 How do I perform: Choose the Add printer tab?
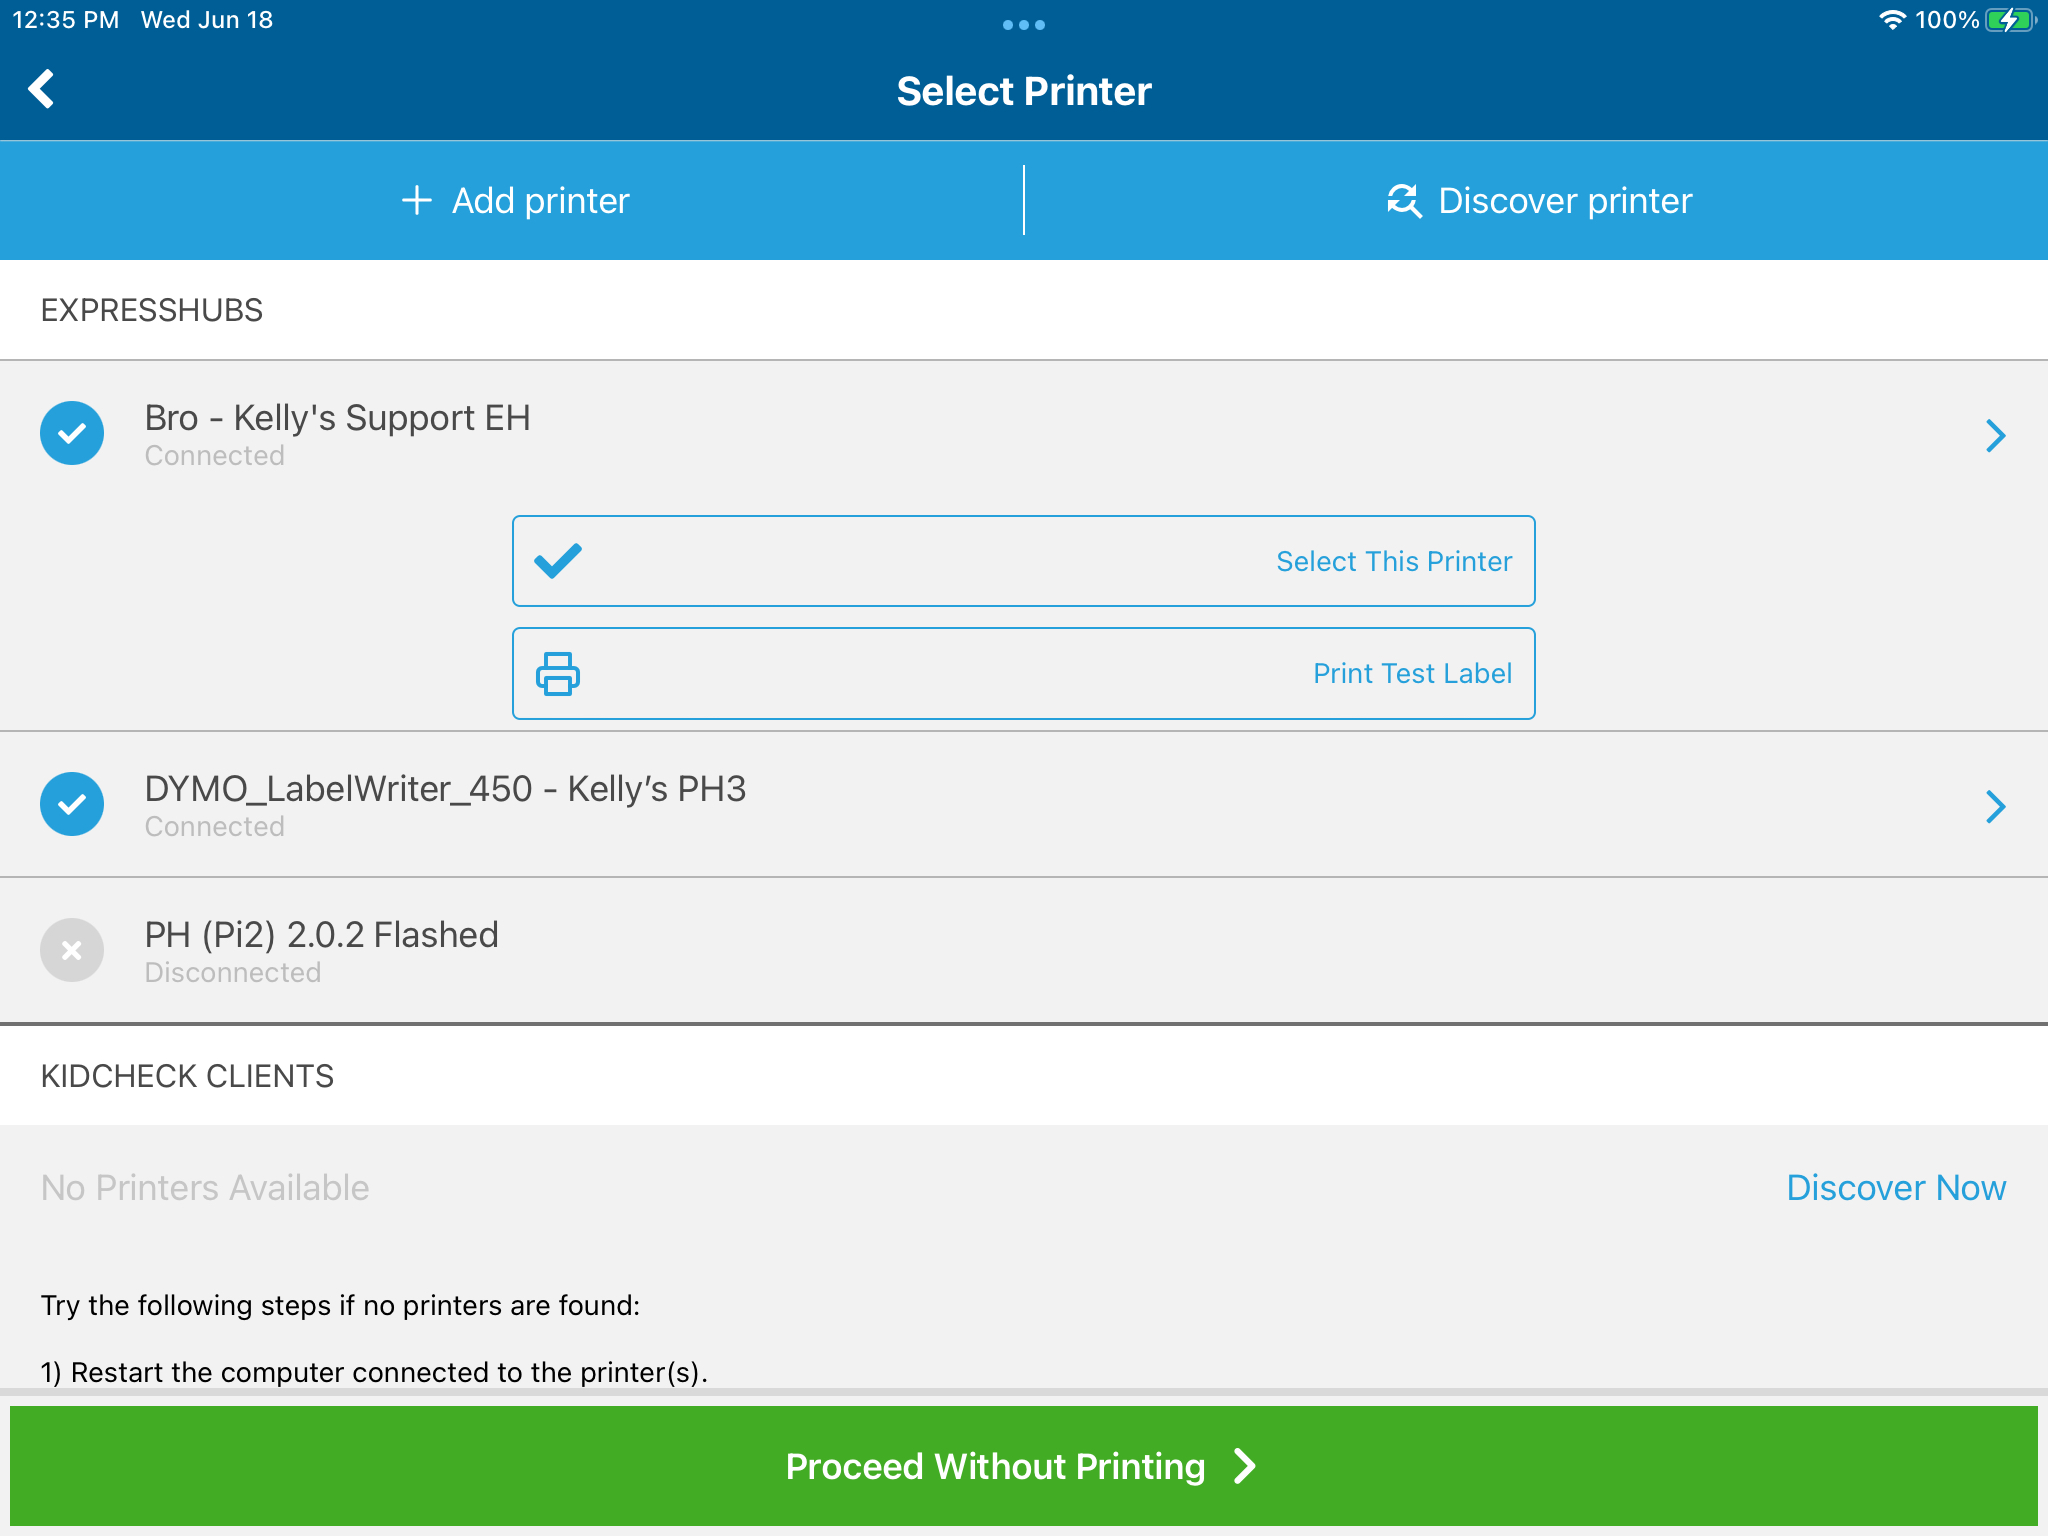(512, 201)
